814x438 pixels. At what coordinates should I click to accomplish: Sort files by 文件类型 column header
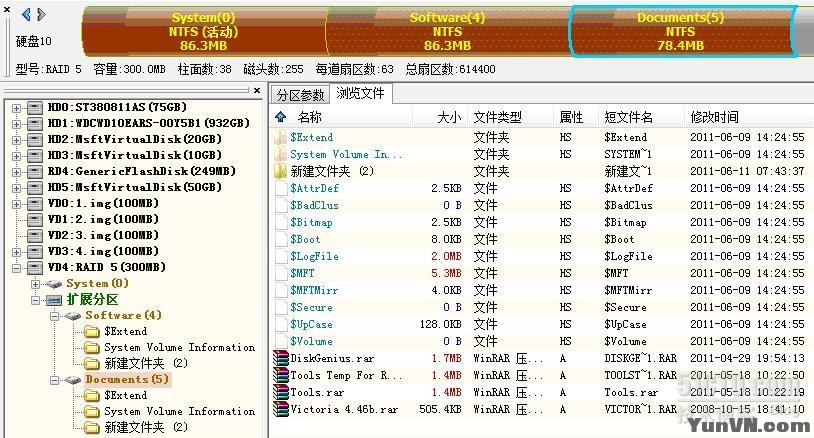point(497,117)
